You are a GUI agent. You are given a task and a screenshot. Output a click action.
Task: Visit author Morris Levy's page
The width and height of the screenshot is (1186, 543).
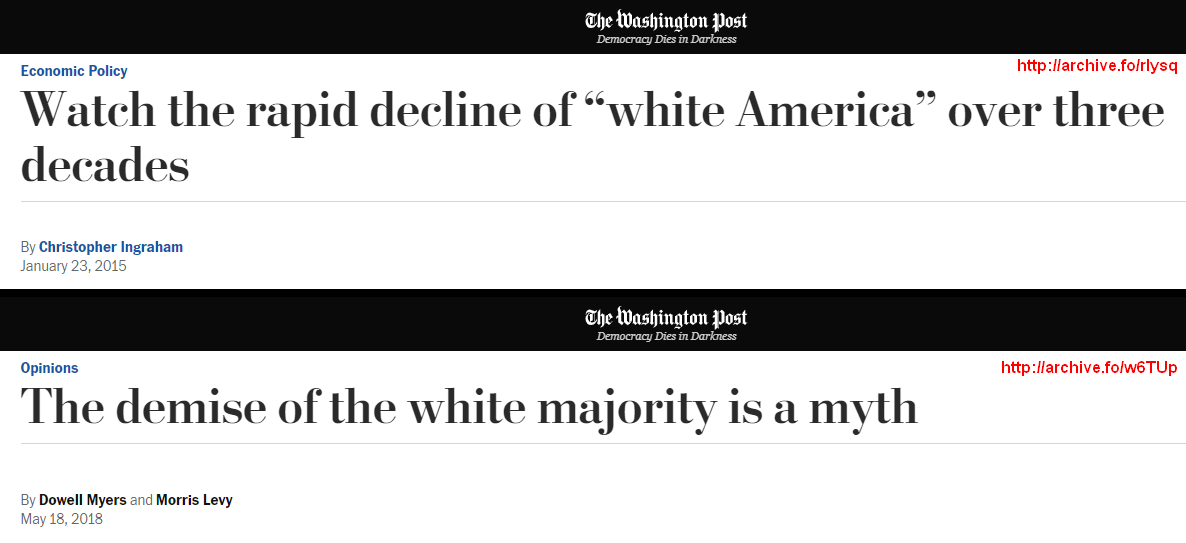(194, 500)
